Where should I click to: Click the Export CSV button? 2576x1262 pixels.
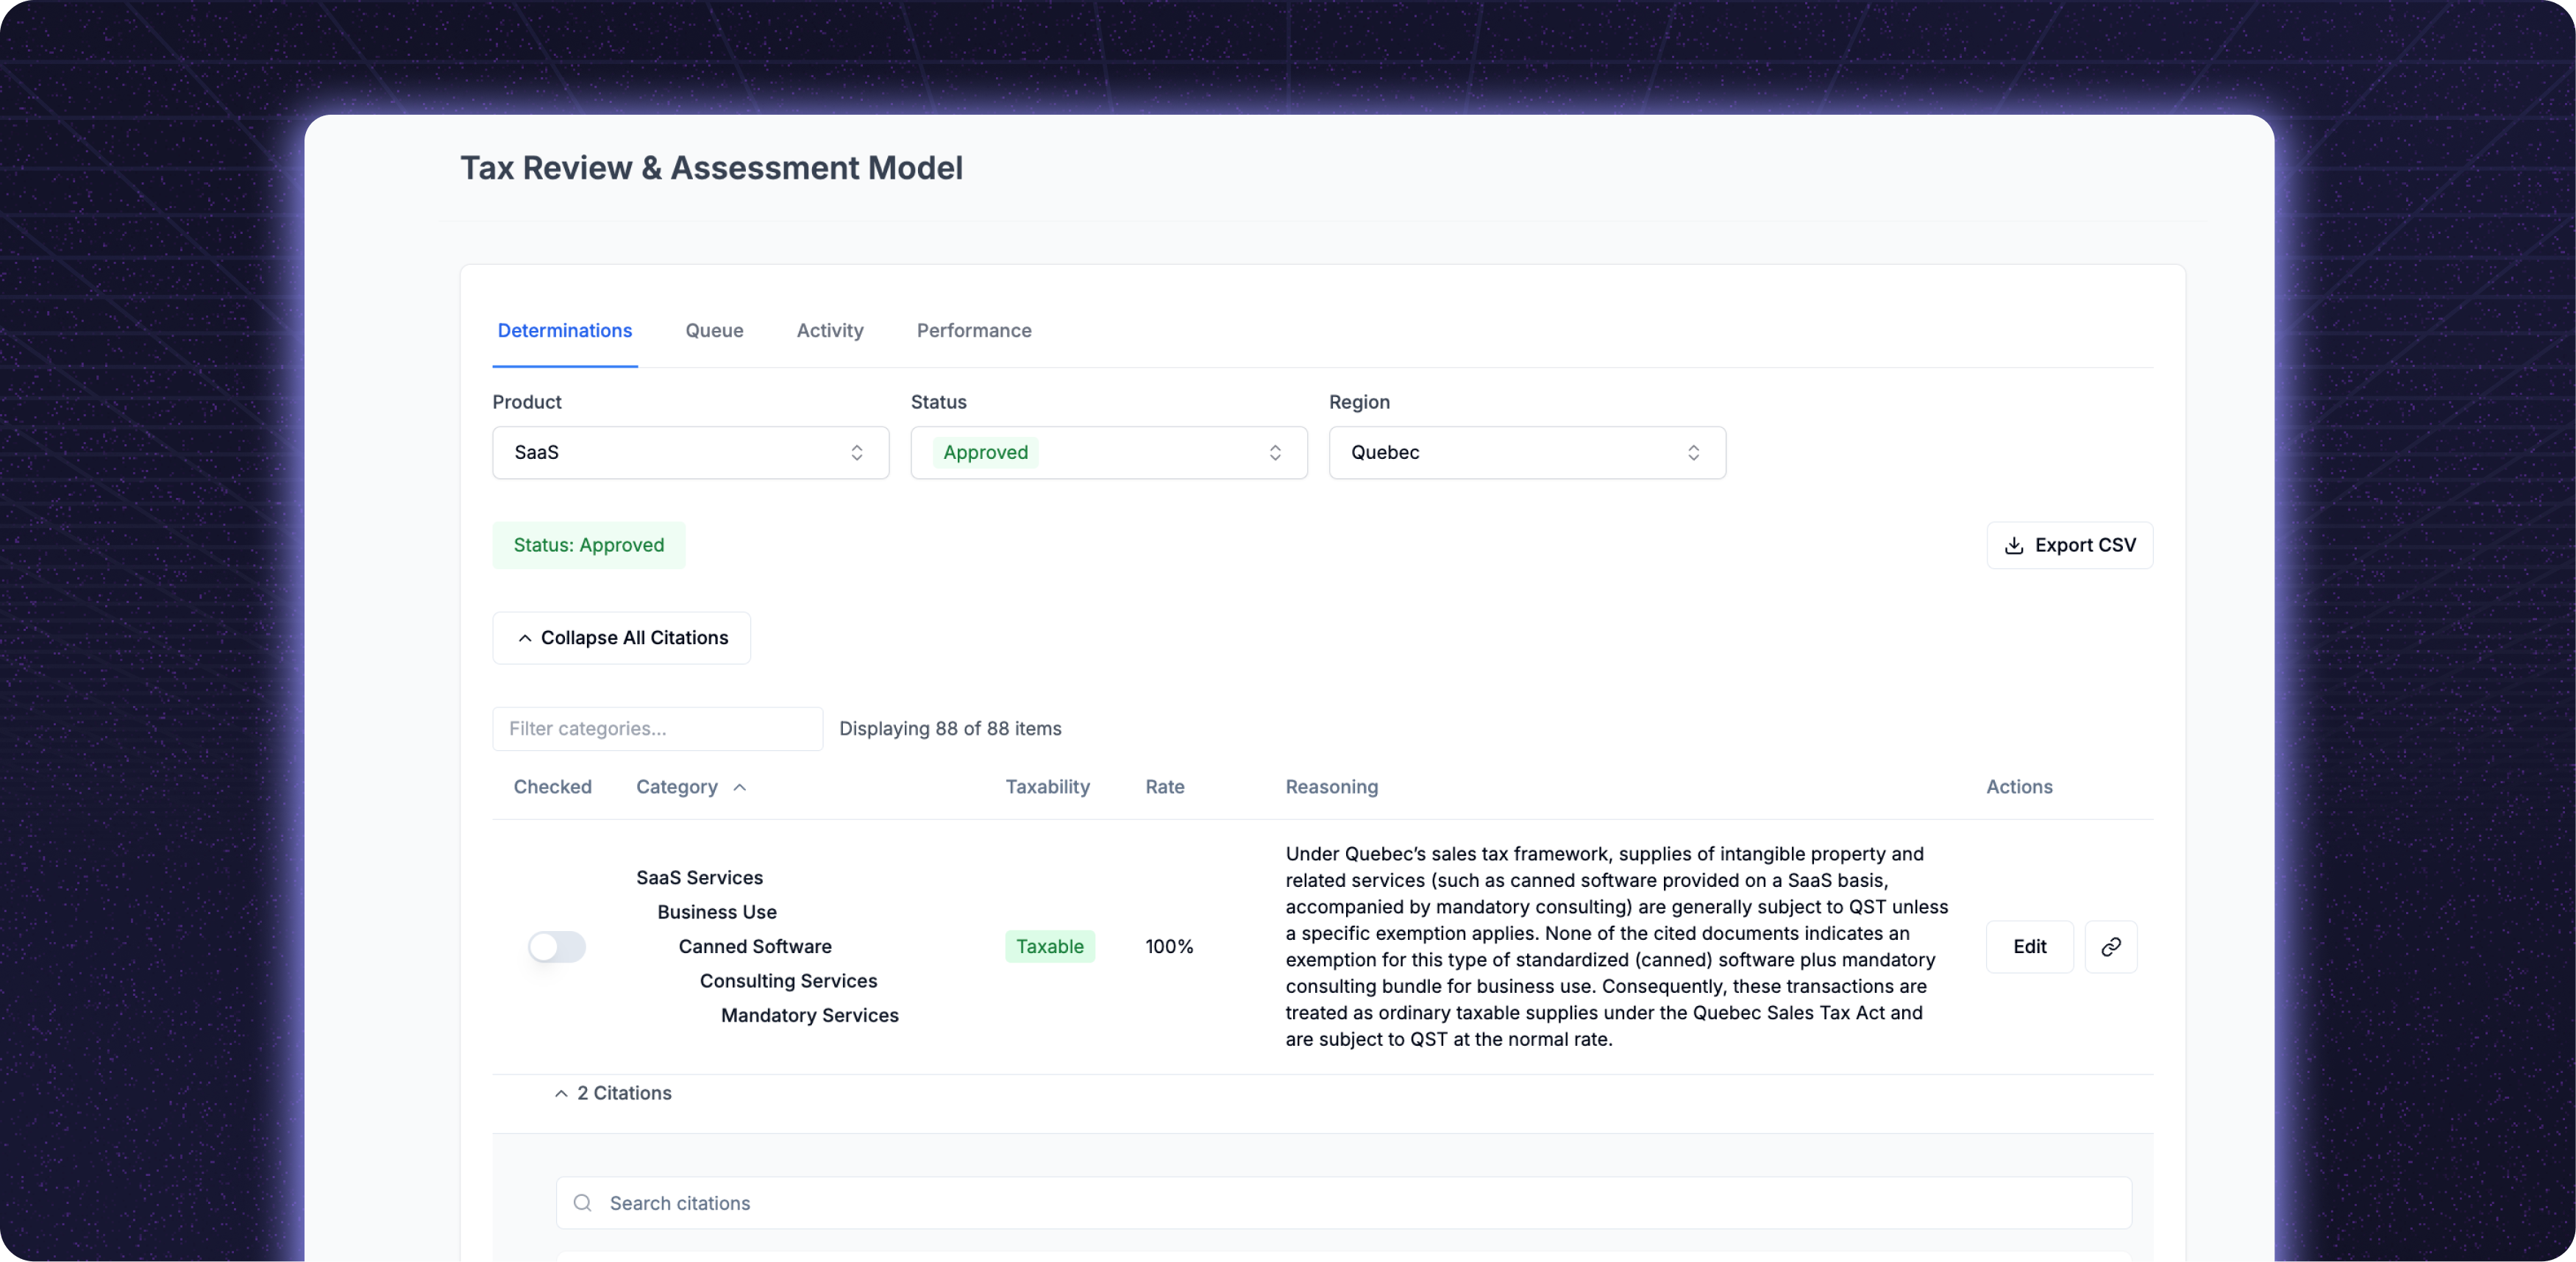[x=2069, y=545]
